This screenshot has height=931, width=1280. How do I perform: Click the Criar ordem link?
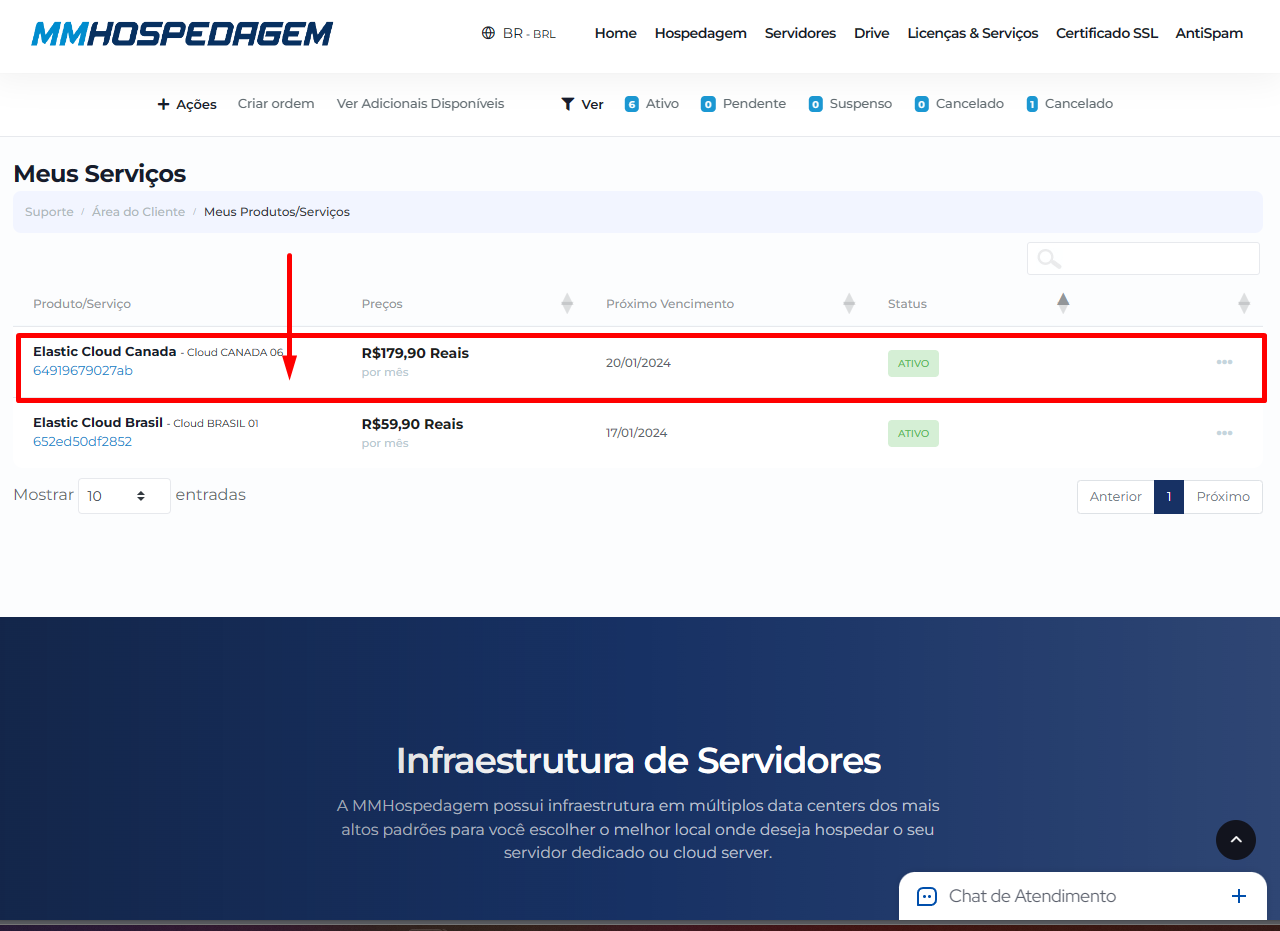click(276, 103)
